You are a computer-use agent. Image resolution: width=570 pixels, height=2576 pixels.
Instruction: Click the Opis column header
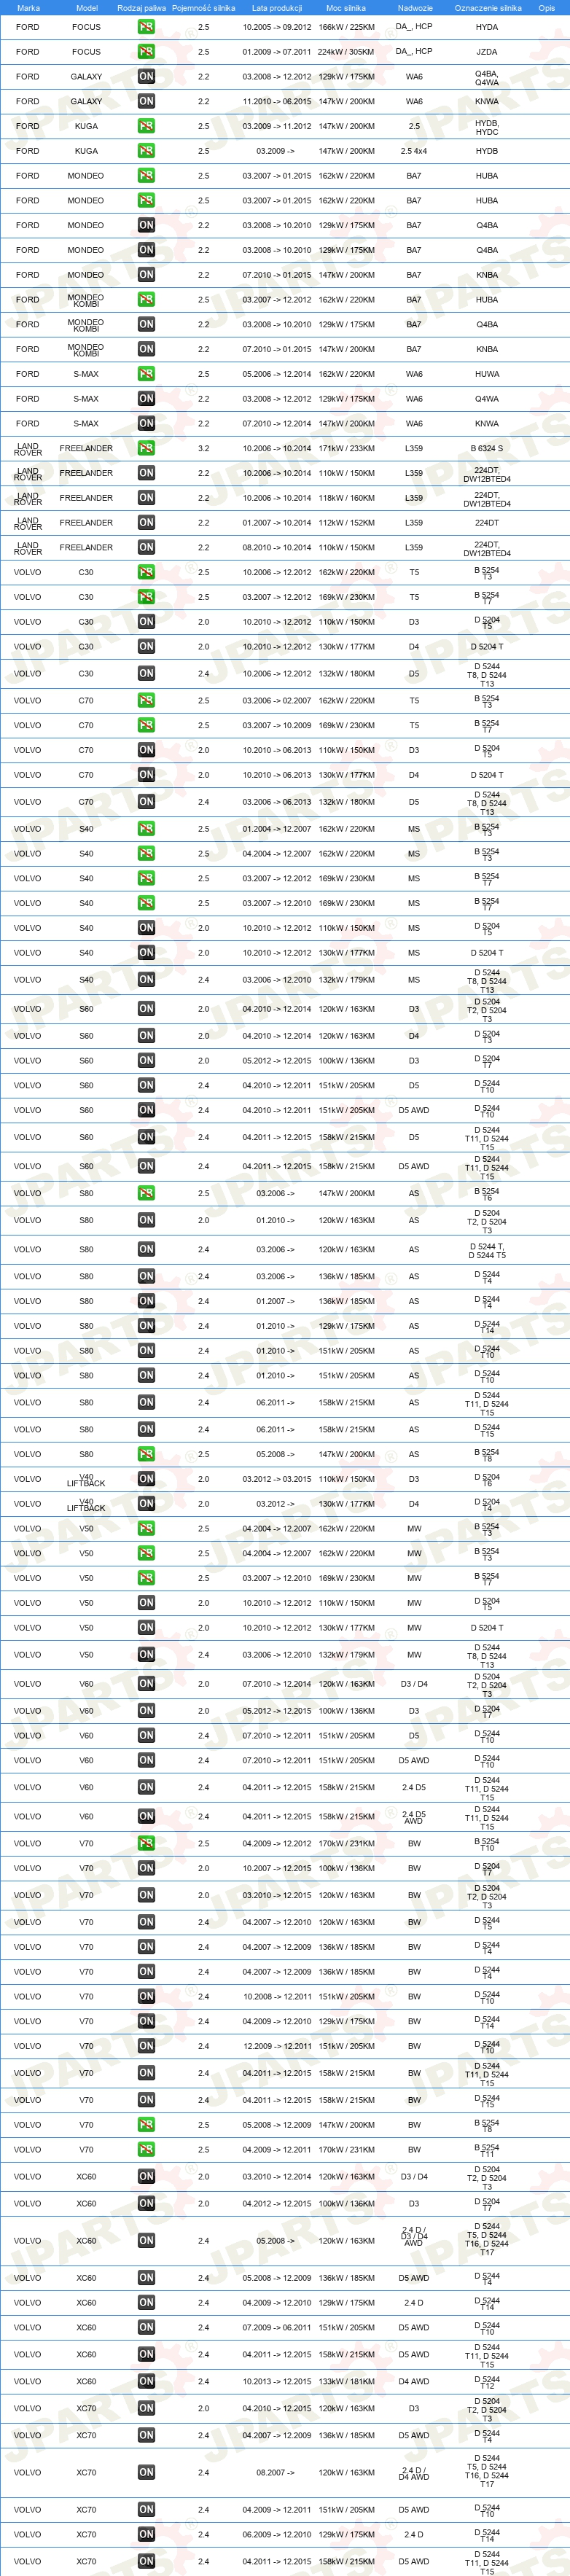tap(546, 7)
